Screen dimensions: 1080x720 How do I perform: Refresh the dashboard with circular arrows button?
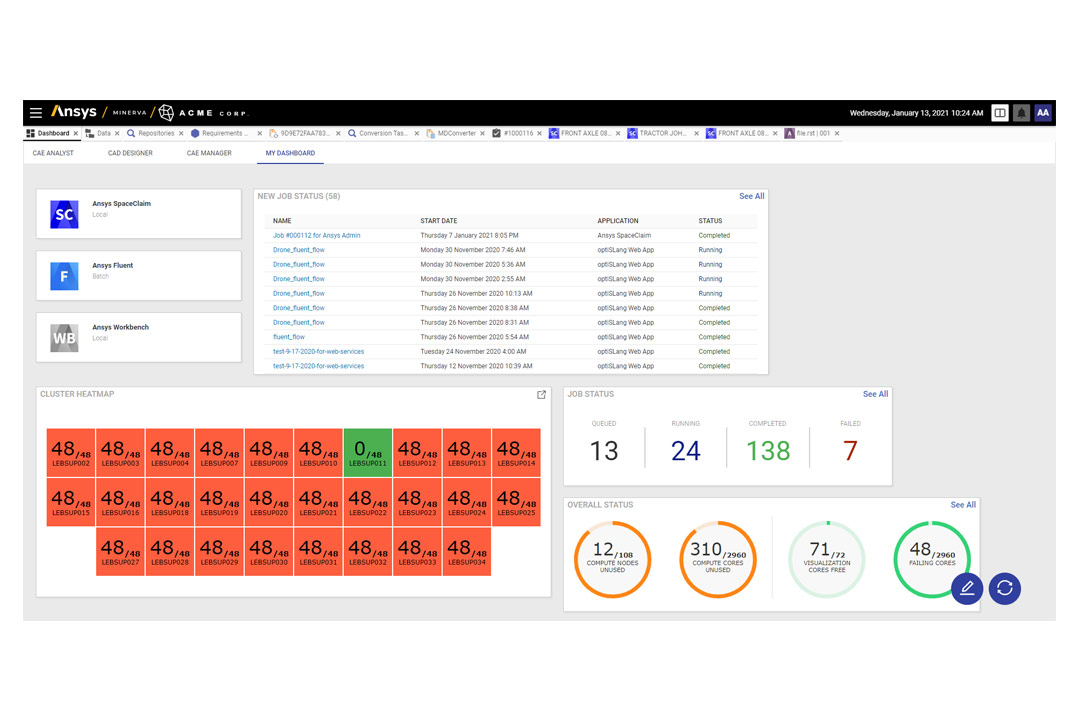pyautogui.click(x=1005, y=588)
